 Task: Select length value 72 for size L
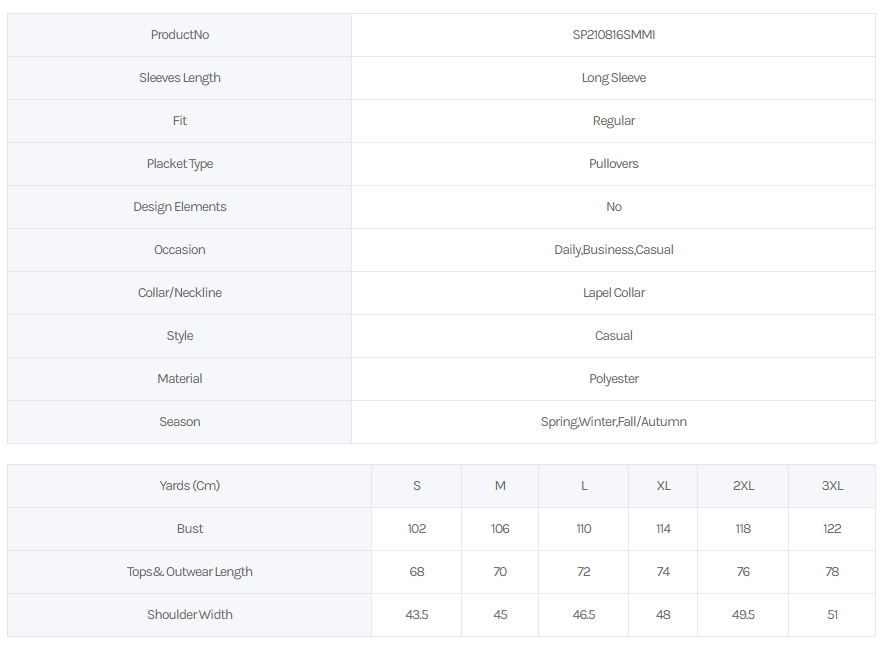(x=583, y=572)
